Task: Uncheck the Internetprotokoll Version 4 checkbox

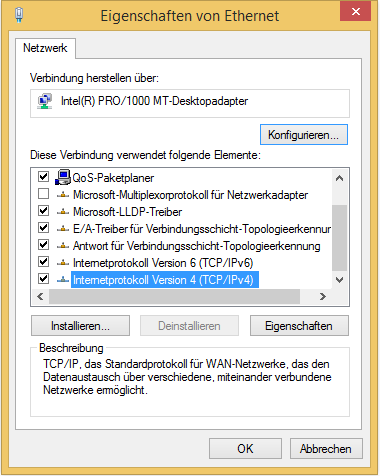Action: point(43,278)
